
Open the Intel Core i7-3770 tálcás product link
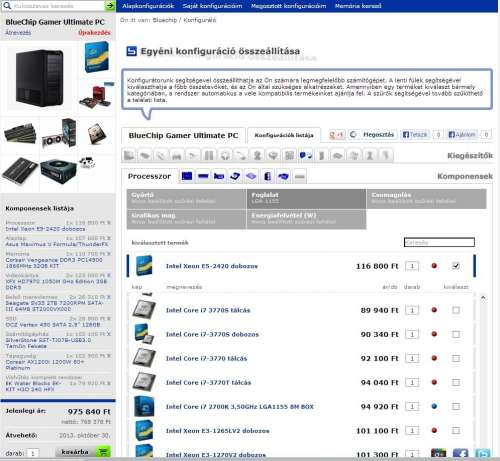(x=207, y=358)
